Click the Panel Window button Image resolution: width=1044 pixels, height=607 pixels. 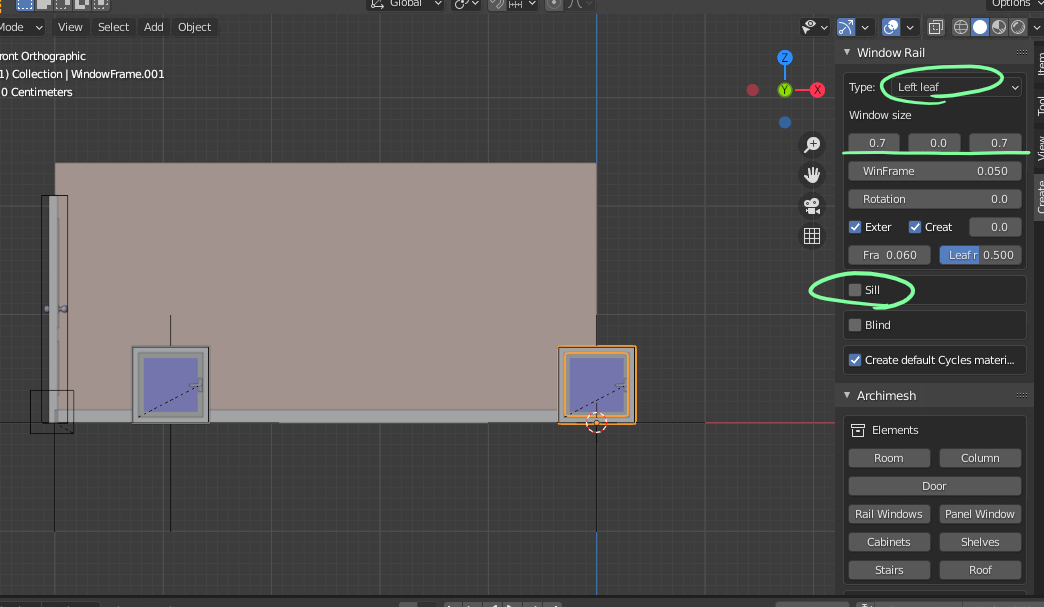pyautogui.click(x=980, y=514)
